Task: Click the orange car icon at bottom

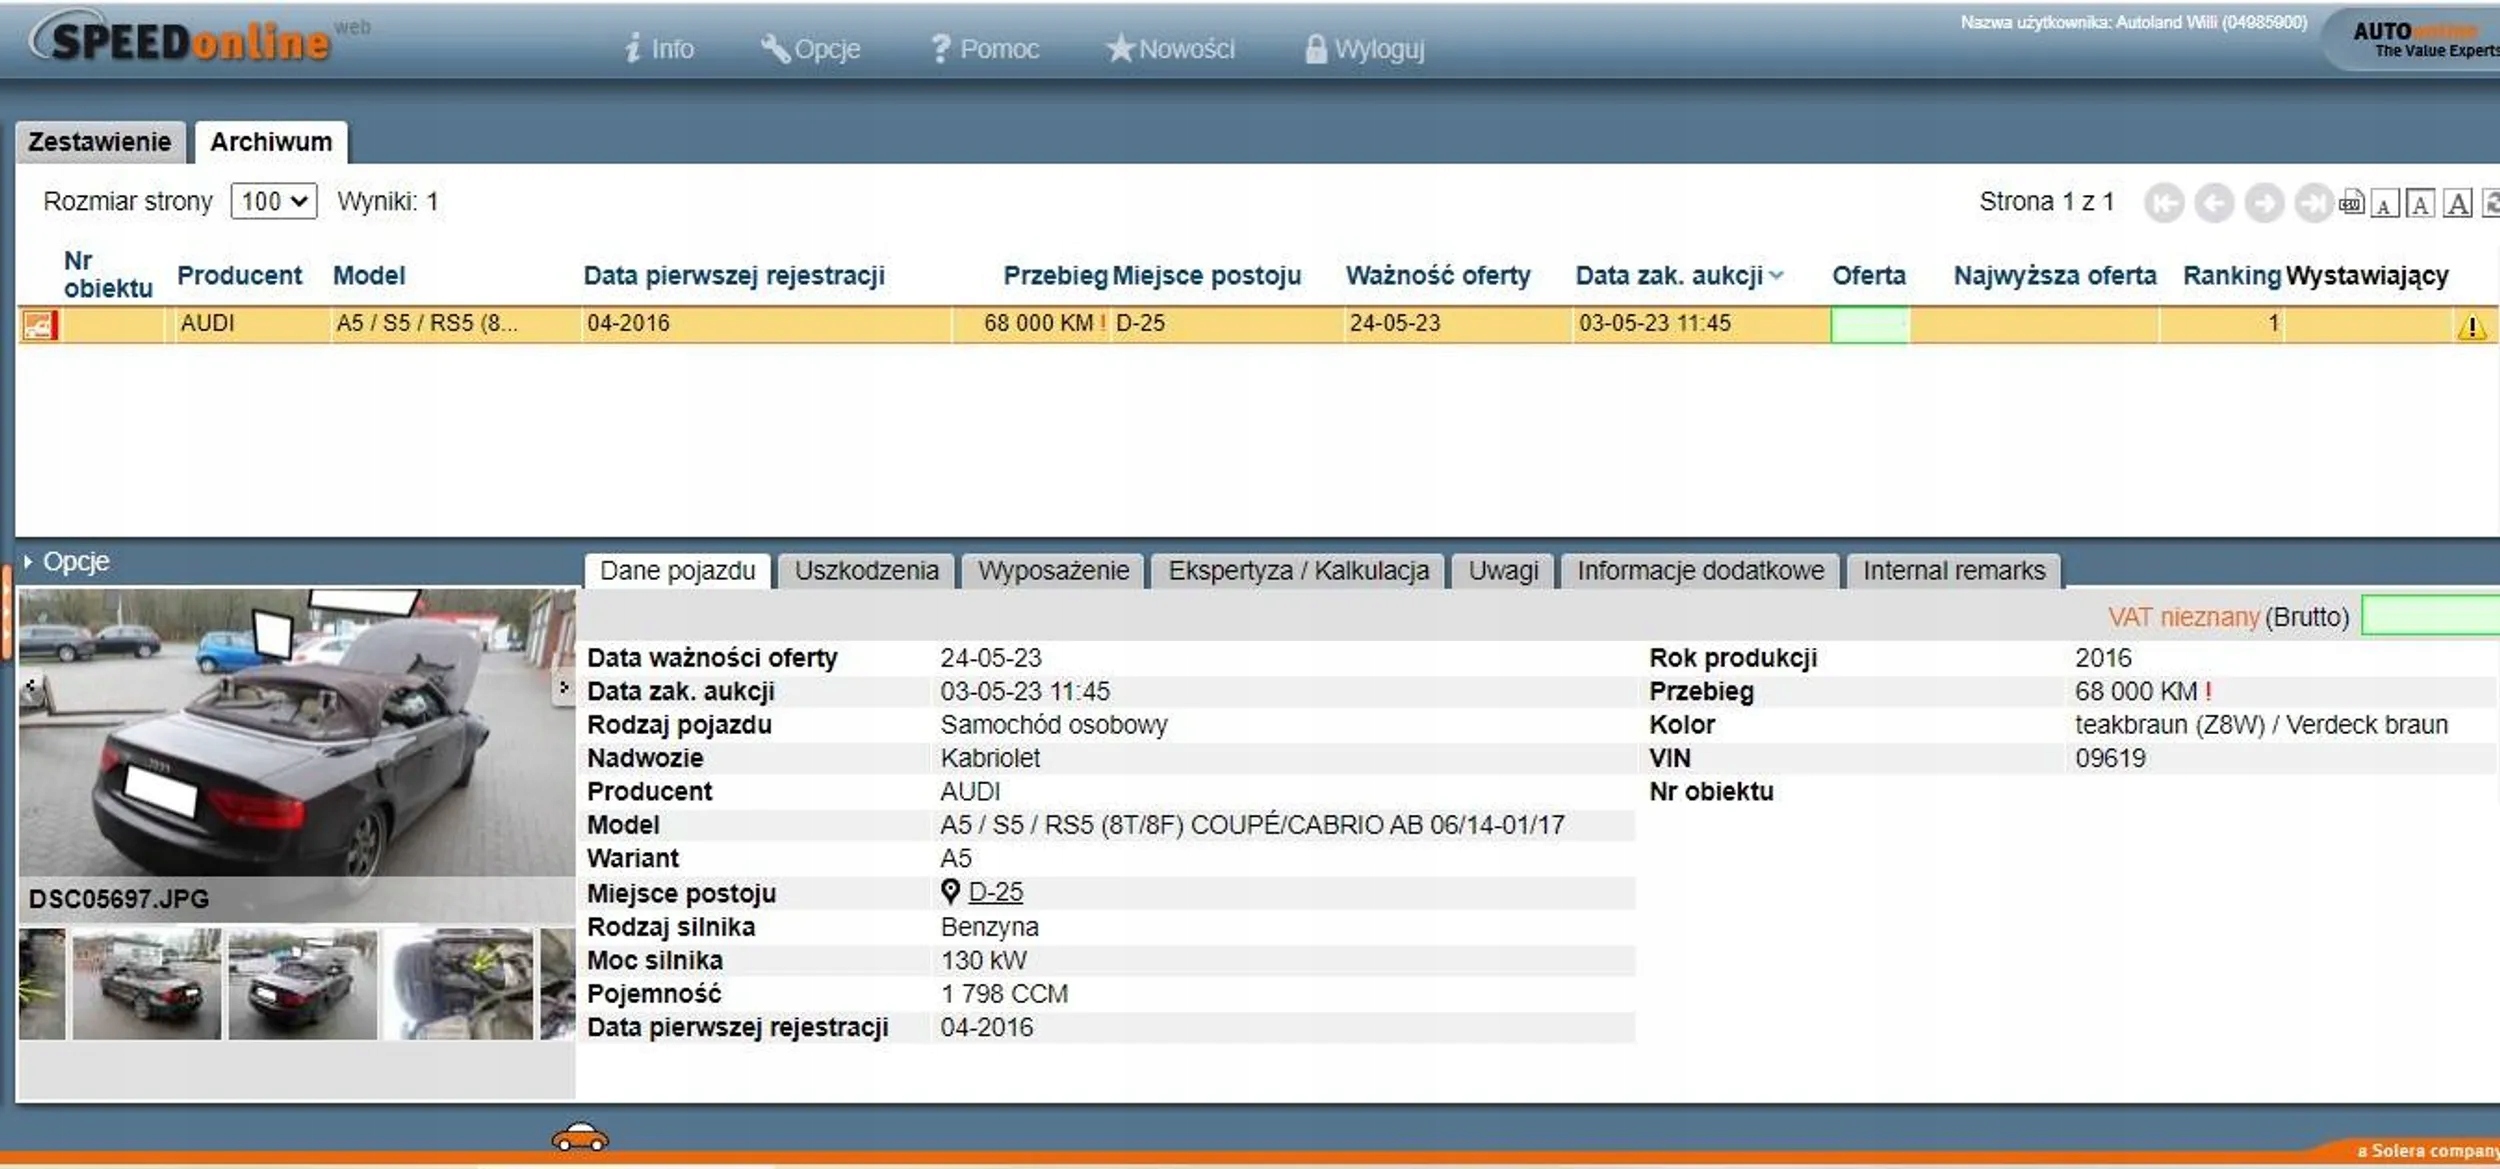Action: point(580,1137)
